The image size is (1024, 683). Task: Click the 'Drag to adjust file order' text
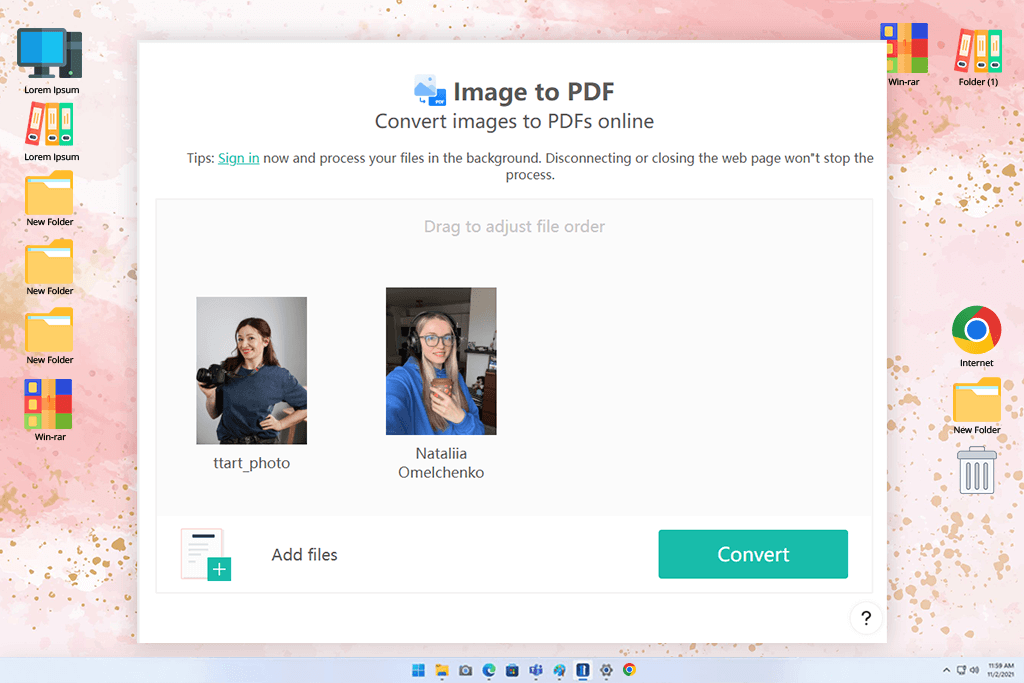pos(514,227)
